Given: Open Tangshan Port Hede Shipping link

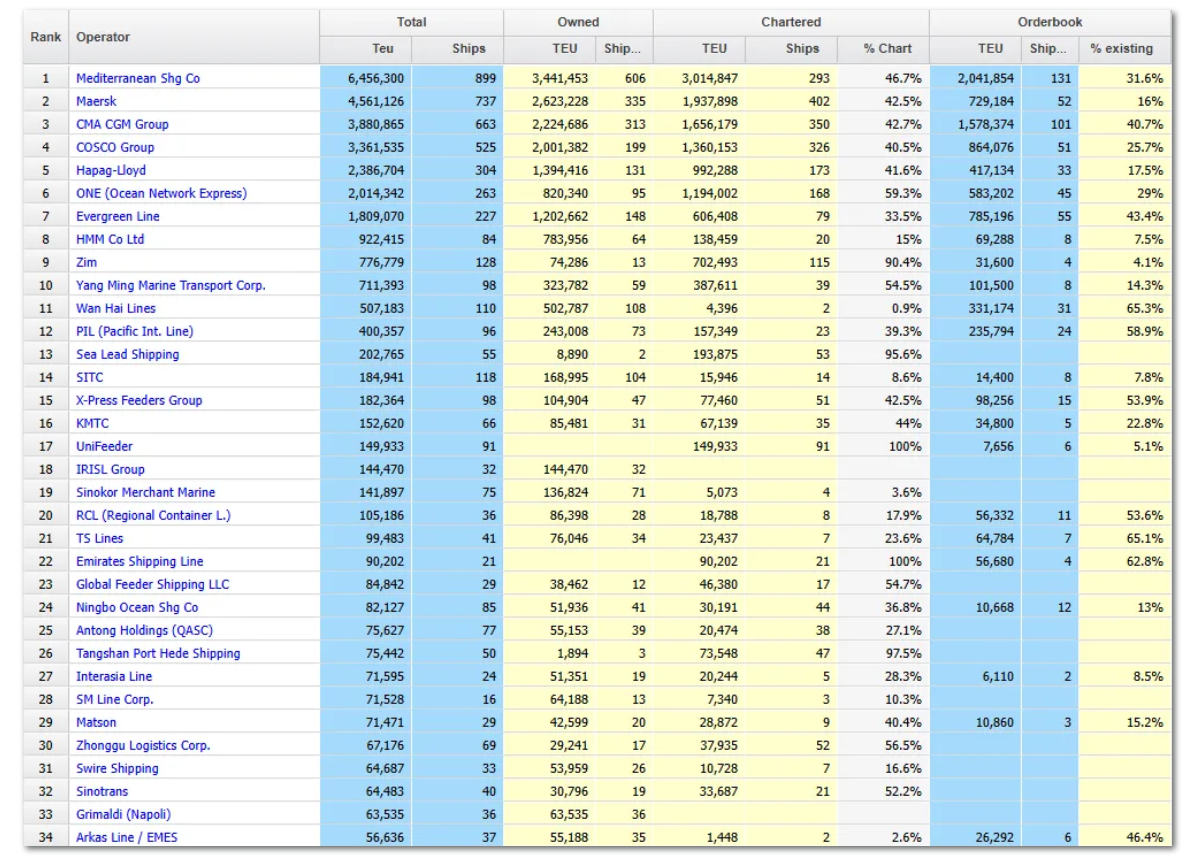Looking at the screenshot, I should [x=158, y=653].
